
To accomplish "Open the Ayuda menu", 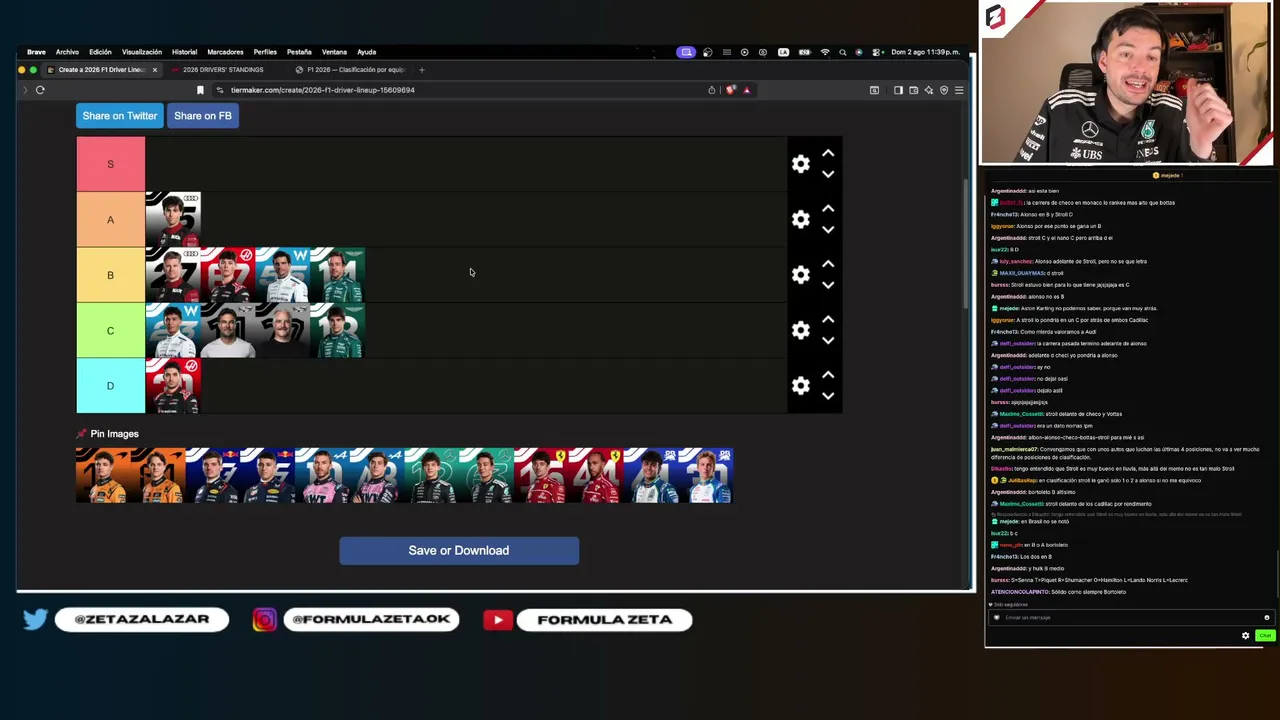I will pyautogui.click(x=367, y=52).
